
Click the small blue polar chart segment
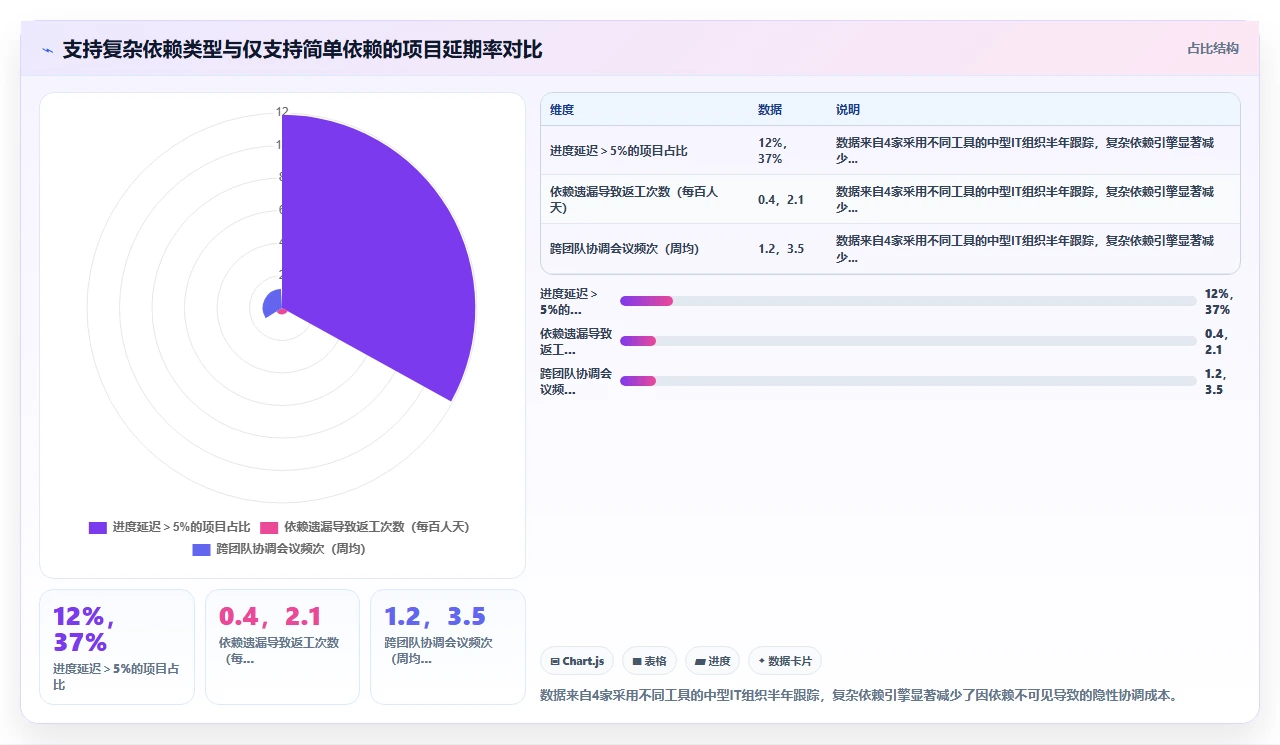coord(272,303)
